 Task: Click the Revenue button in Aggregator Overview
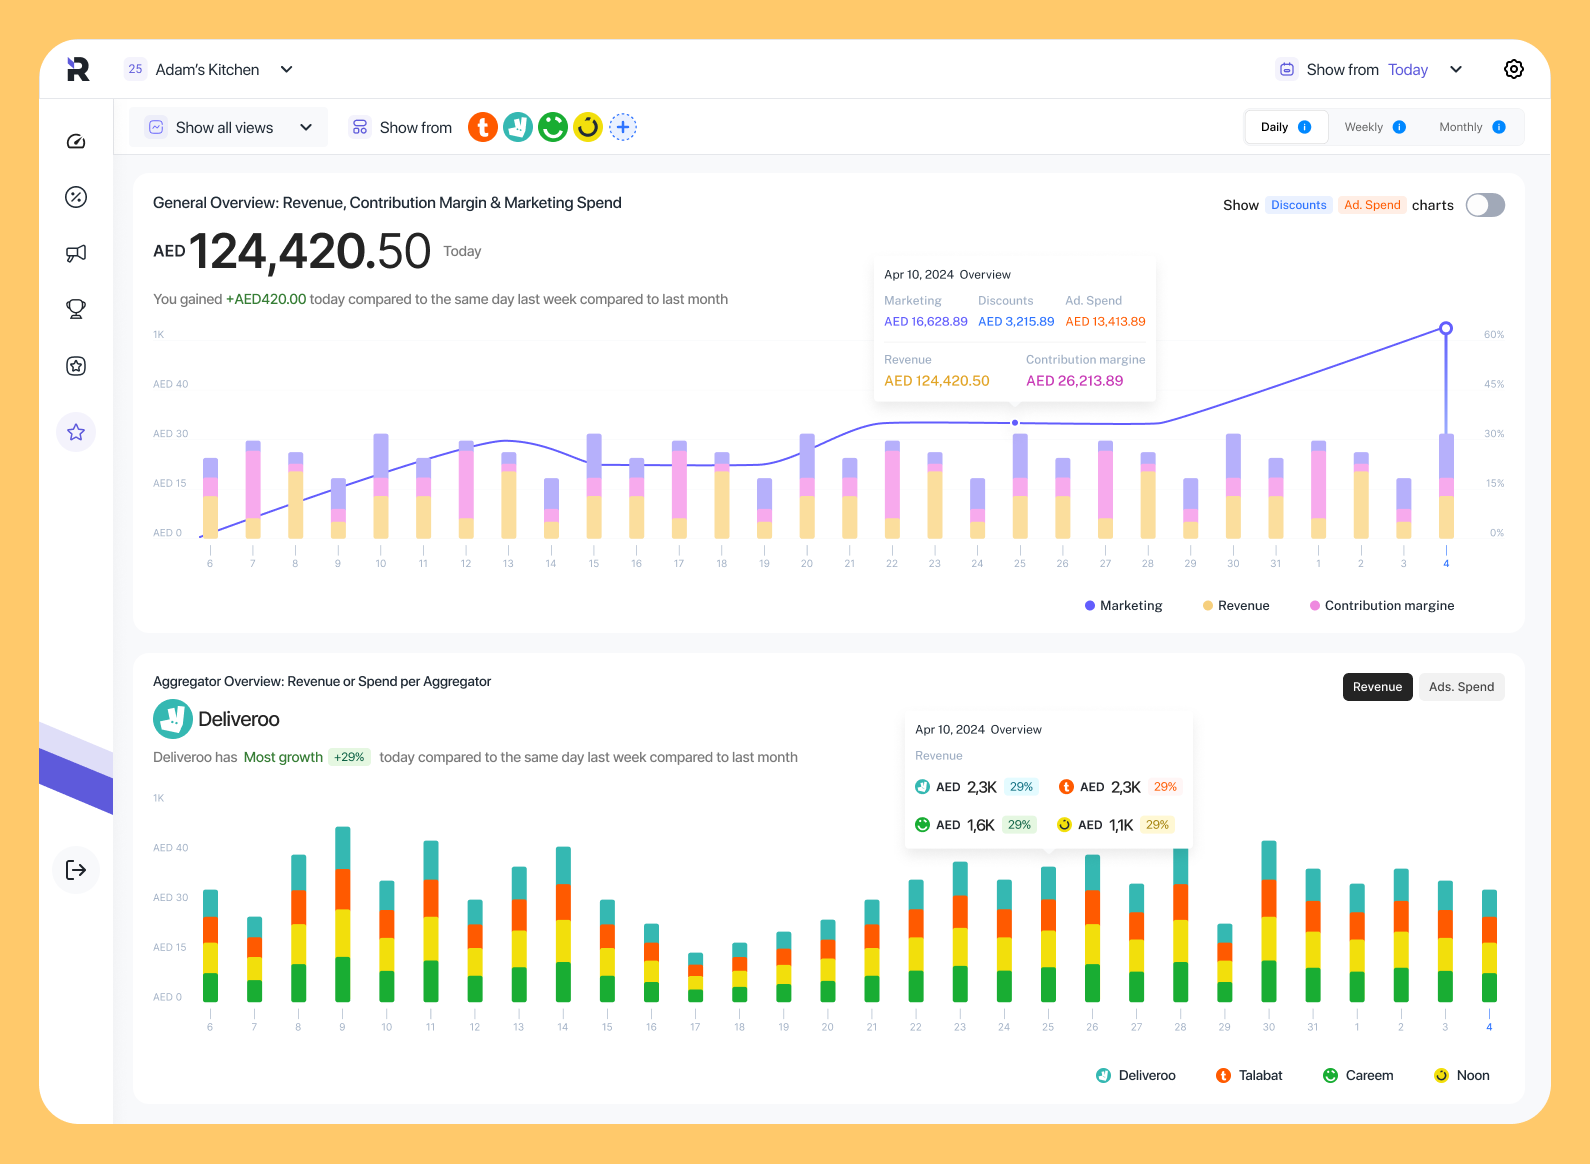pos(1377,687)
